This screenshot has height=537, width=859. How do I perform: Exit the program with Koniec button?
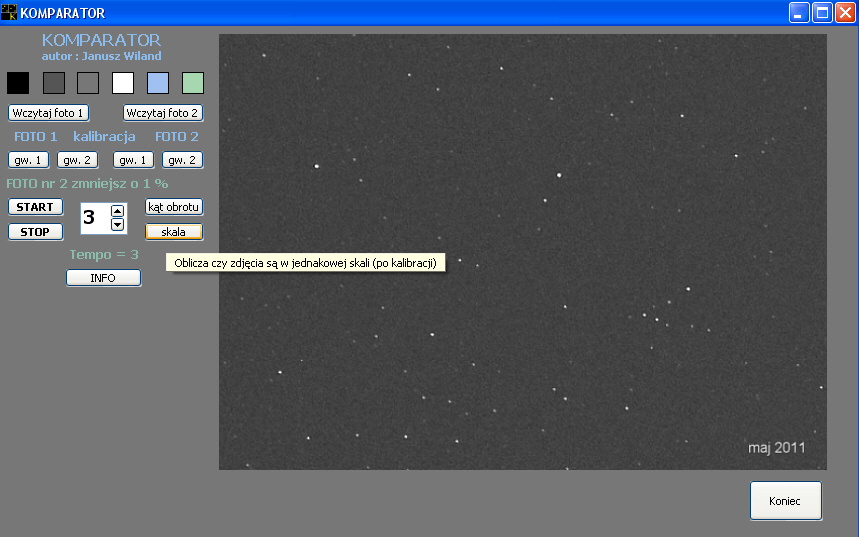[x=786, y=501]
